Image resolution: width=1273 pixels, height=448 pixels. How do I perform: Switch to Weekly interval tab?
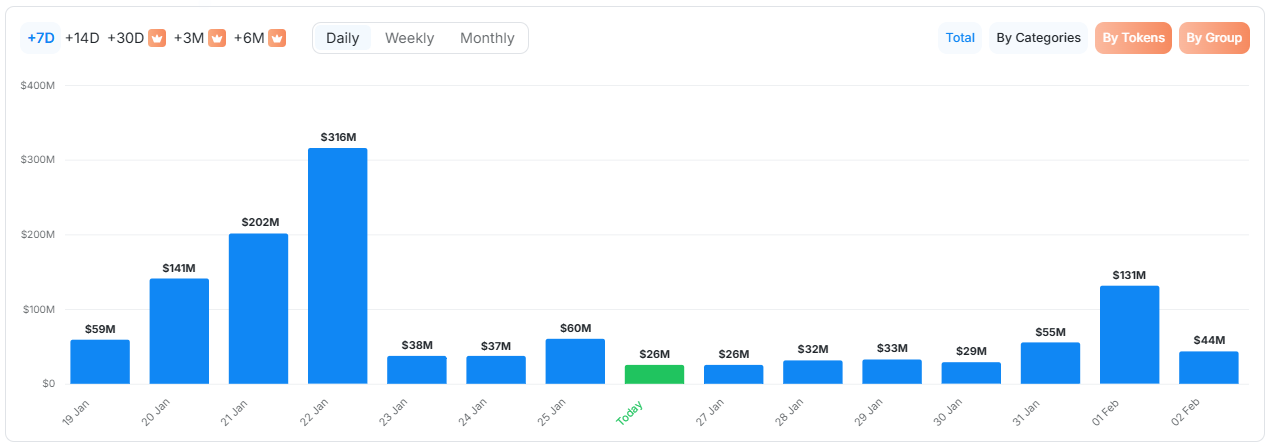pos(409,38)
